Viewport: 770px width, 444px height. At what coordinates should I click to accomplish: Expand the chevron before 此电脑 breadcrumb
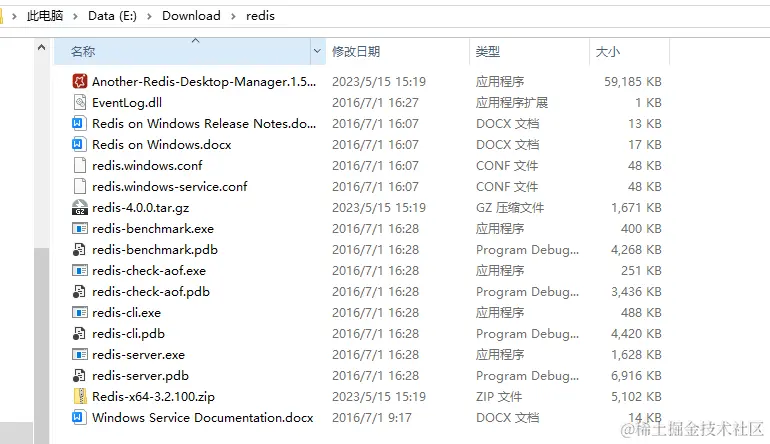click(14, 16)
